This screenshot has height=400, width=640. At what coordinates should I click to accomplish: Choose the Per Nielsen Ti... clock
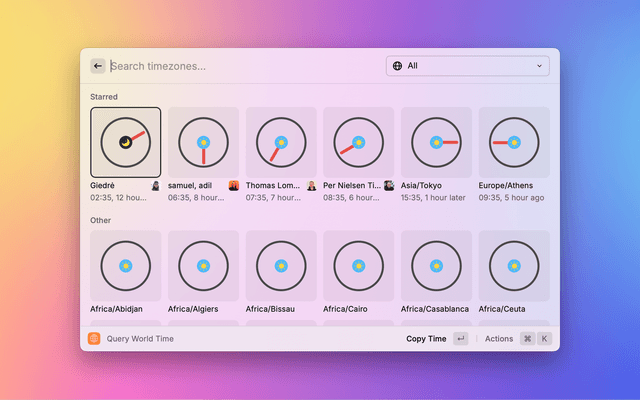[x=359, y=142]
